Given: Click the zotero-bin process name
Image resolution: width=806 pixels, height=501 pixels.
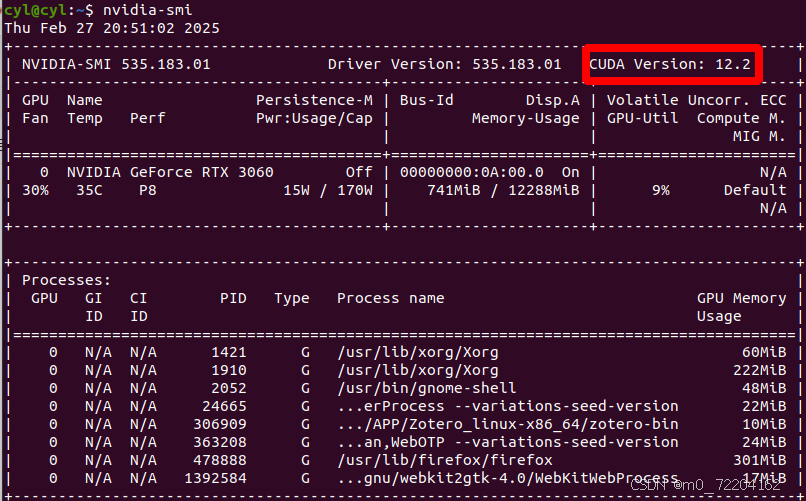Looking at the screenshot, I should coord(508,424).
